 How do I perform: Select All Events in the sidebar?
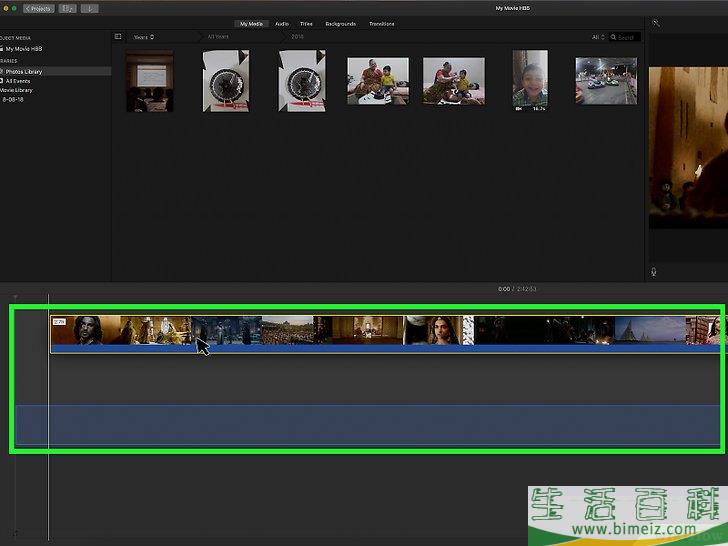point(18,81)
